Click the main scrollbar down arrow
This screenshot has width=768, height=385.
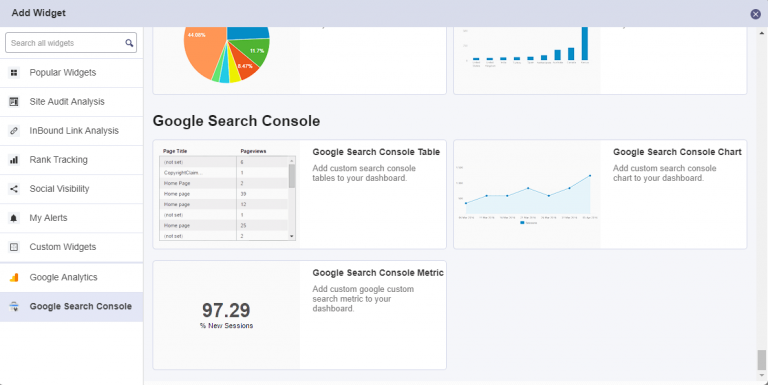coord(762,376)
